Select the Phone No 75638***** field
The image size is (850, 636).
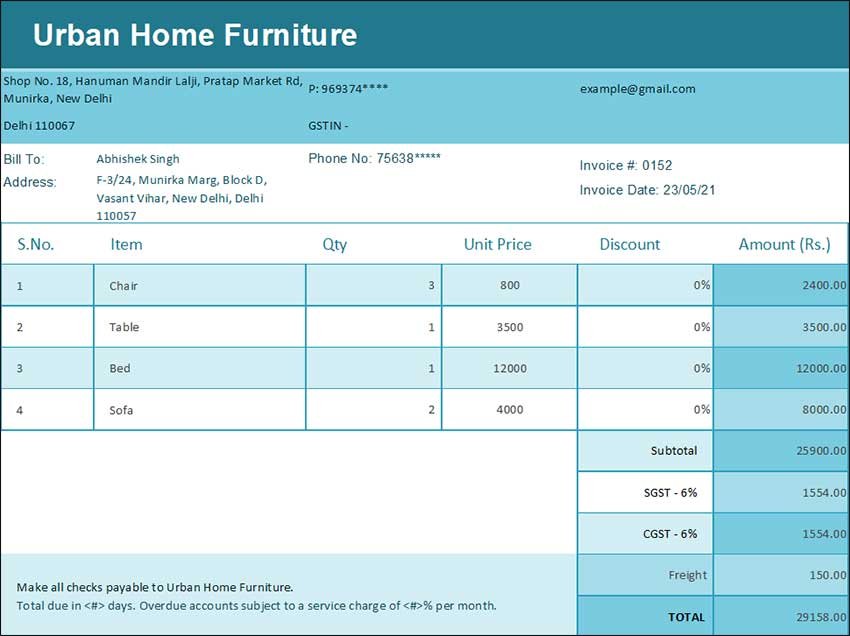point(374,158)
